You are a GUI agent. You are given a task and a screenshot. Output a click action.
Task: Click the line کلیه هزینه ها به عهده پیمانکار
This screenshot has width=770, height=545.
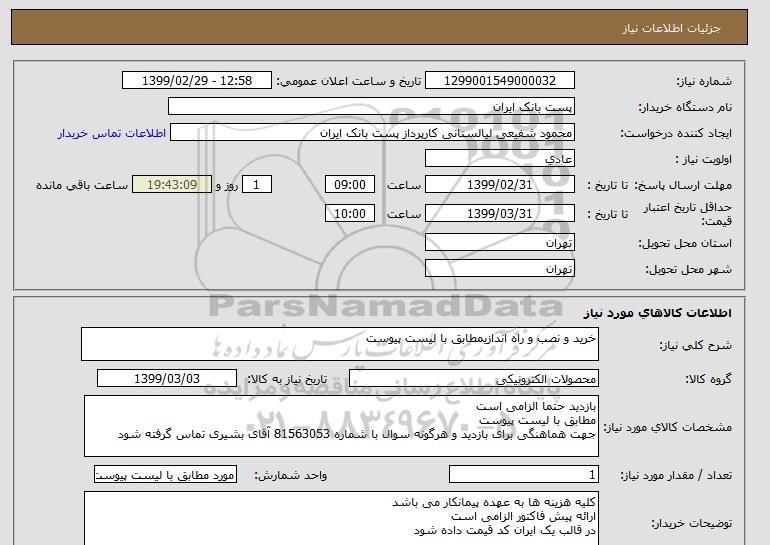click(494, 502)
